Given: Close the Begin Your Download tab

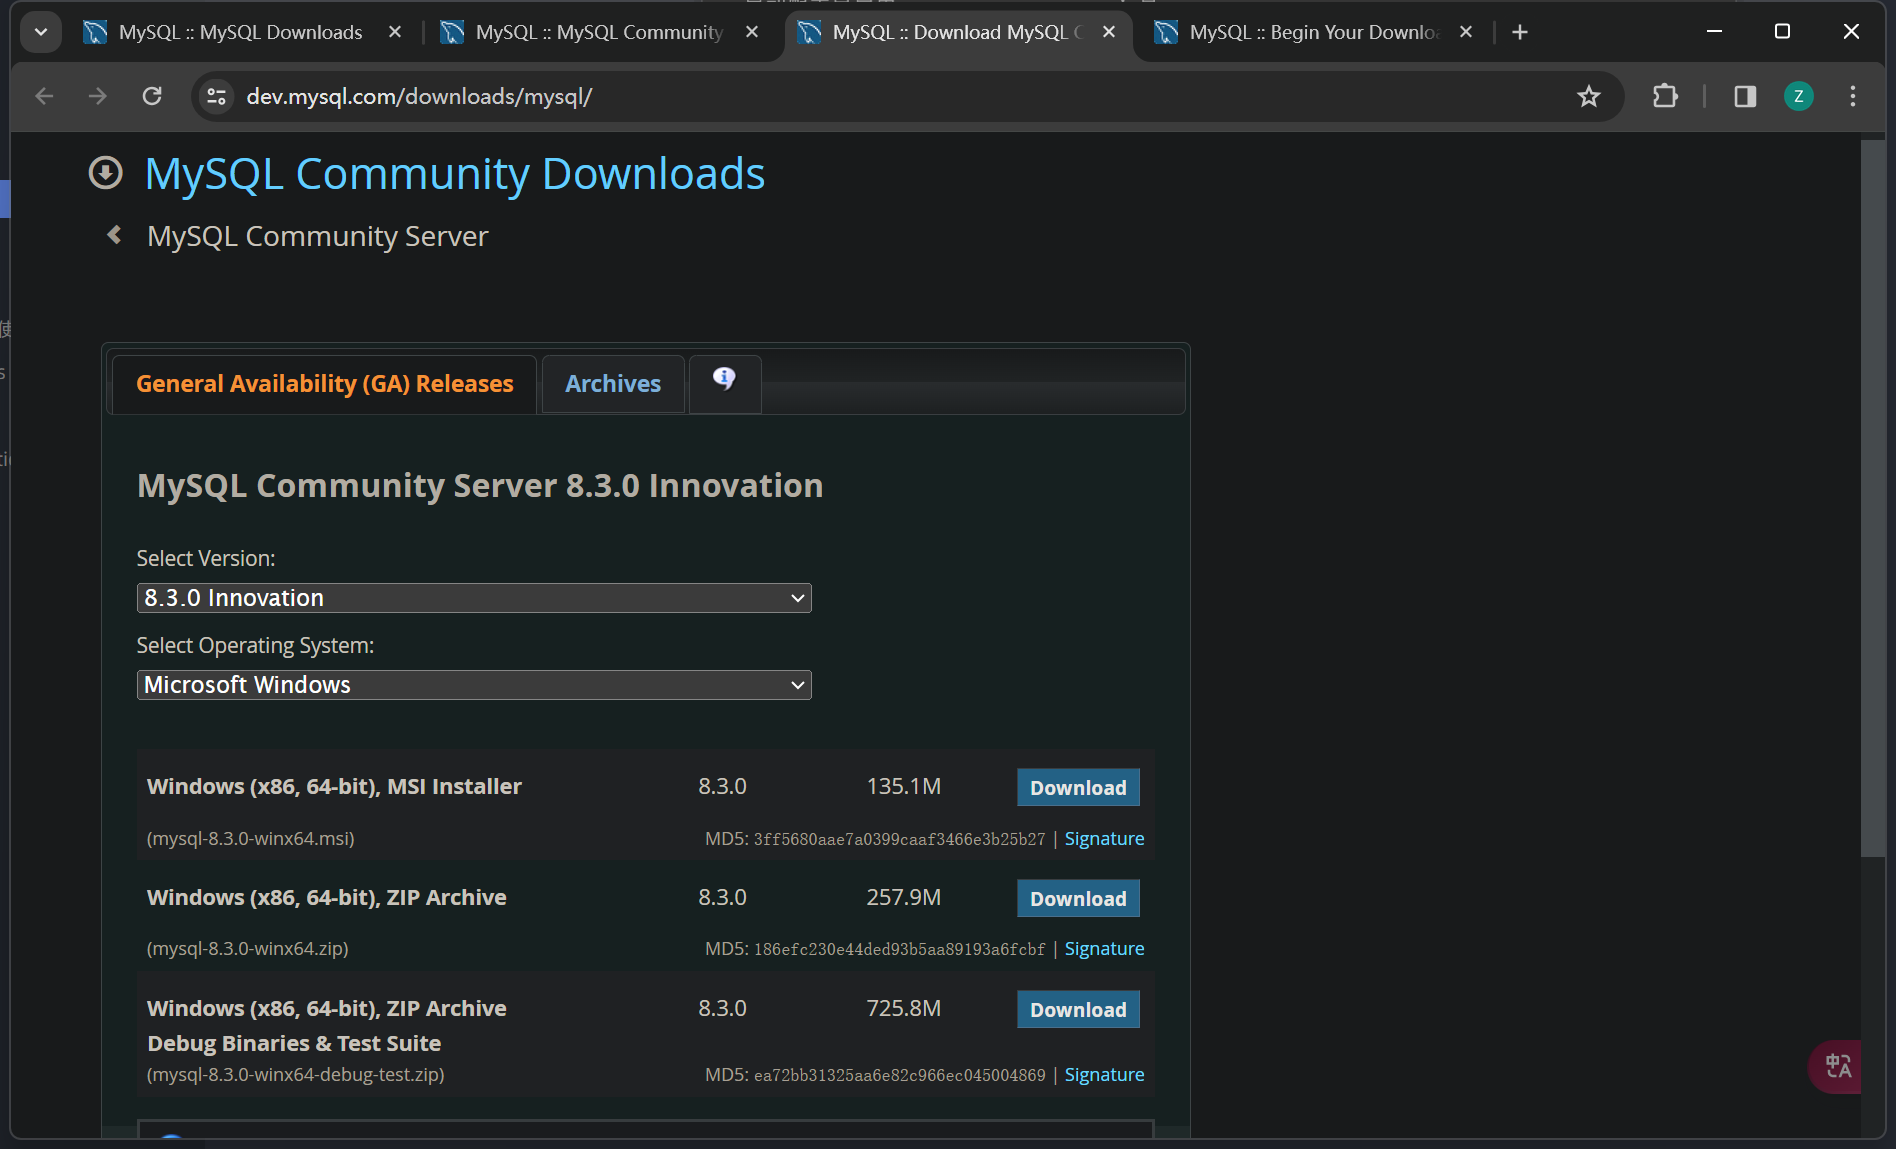Looking at the screenshot, I should [x=1466, y=32].
